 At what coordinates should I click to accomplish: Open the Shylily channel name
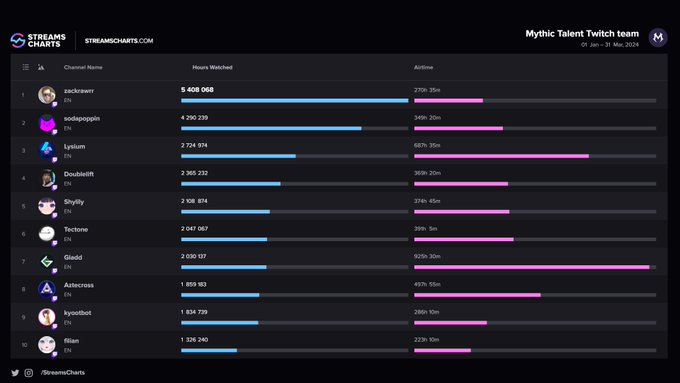(x=74, y=202)
